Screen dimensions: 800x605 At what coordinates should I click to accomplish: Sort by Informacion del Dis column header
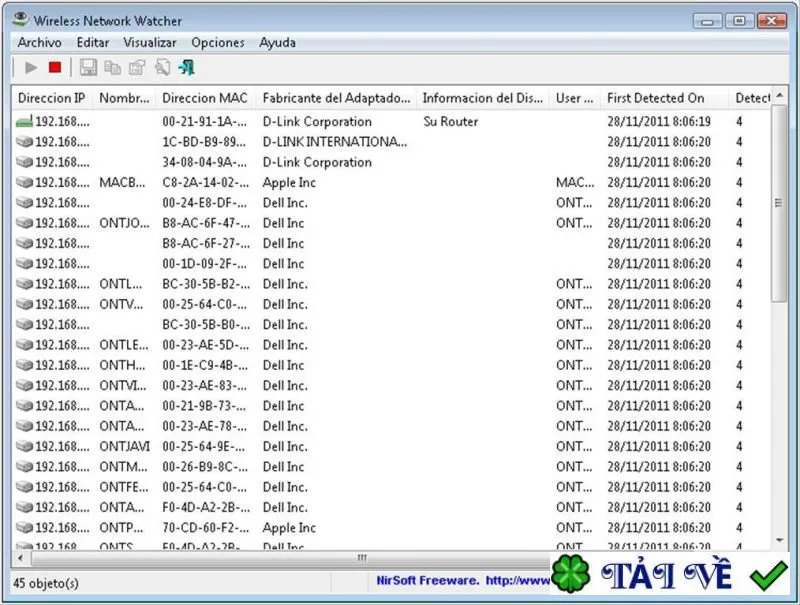tap(483, 98)
